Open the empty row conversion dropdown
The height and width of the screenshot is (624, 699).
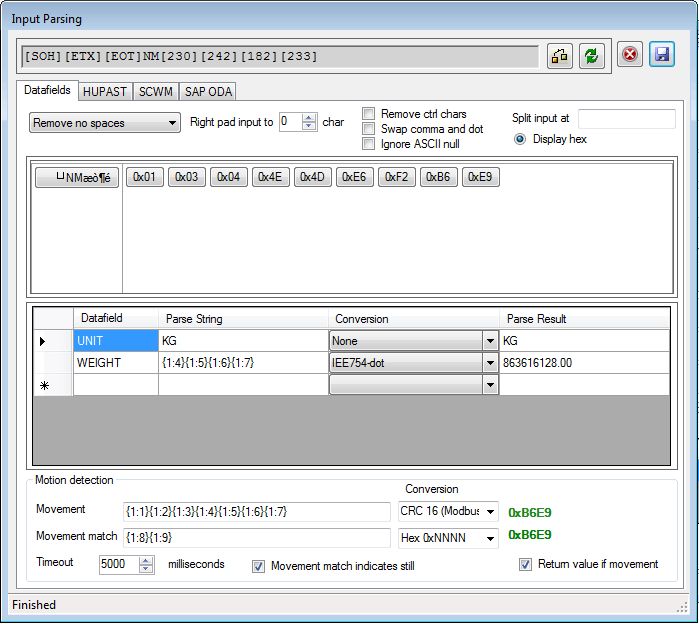click(x=490, y=385)
